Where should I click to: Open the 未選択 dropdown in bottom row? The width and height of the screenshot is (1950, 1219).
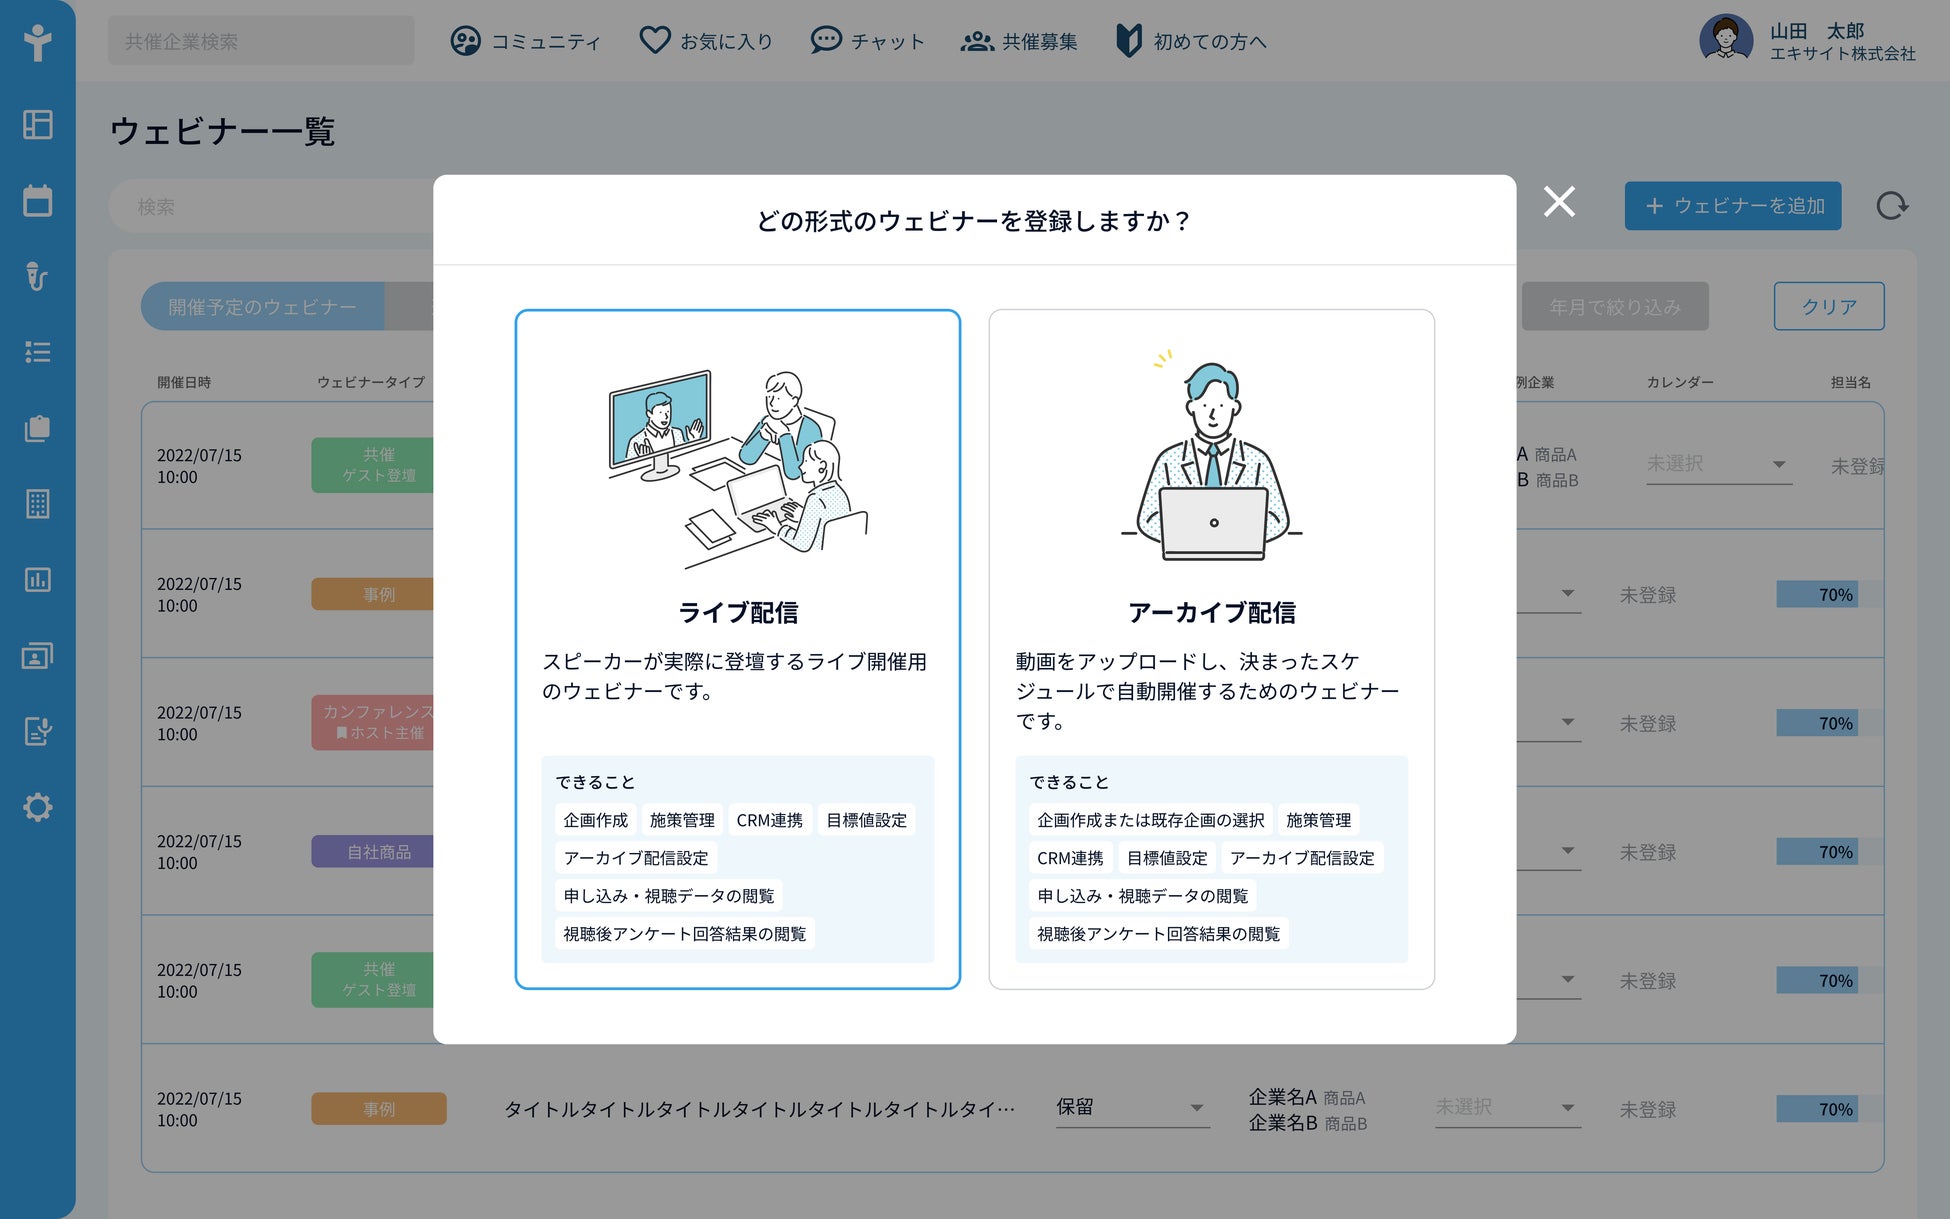[x=1507, y=1108]
